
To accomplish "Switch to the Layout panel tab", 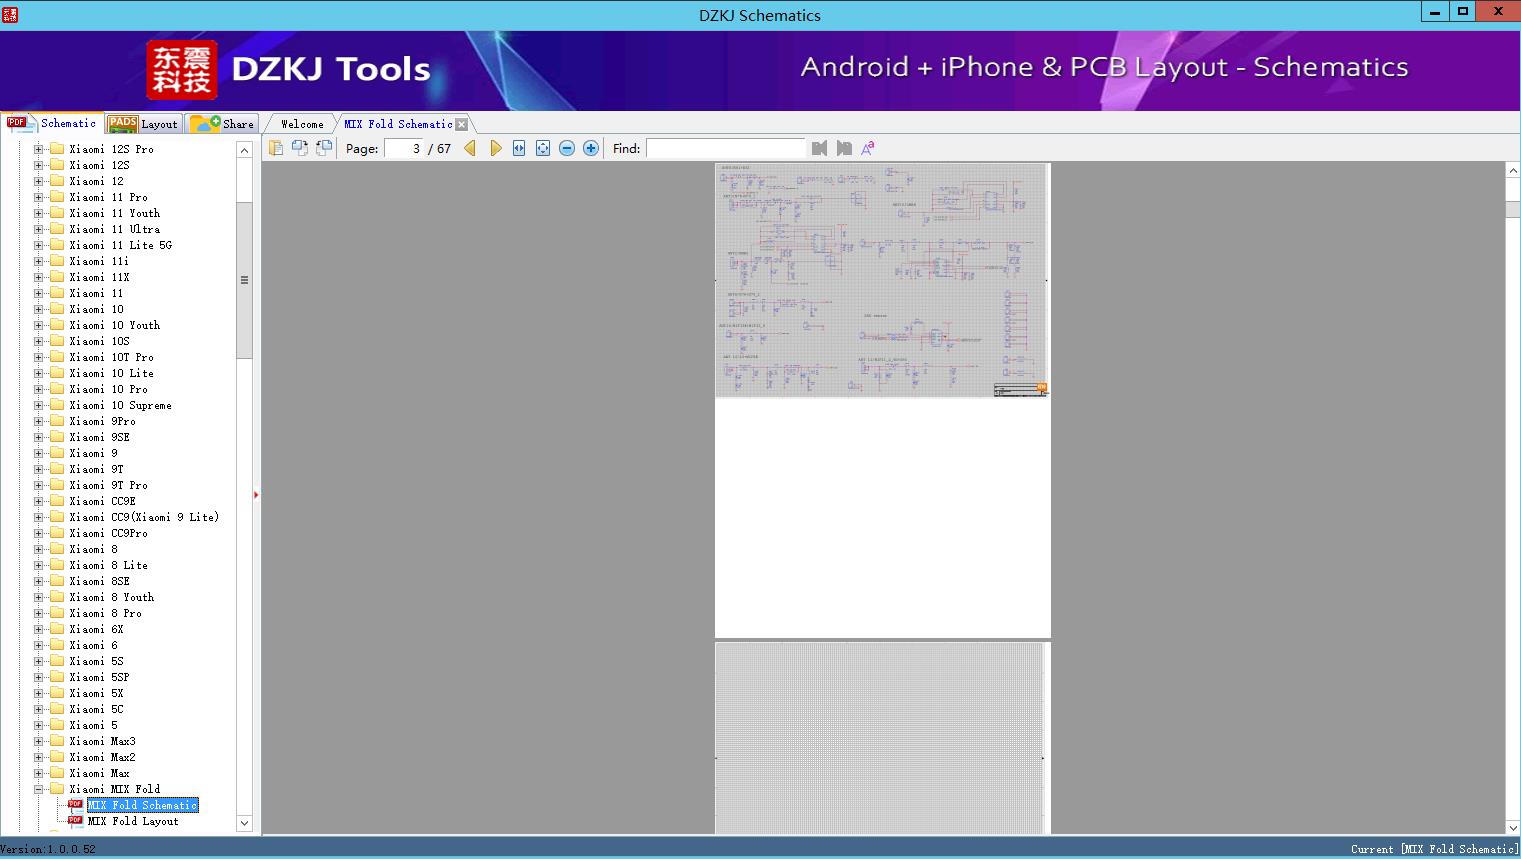I will click(143, 124).
